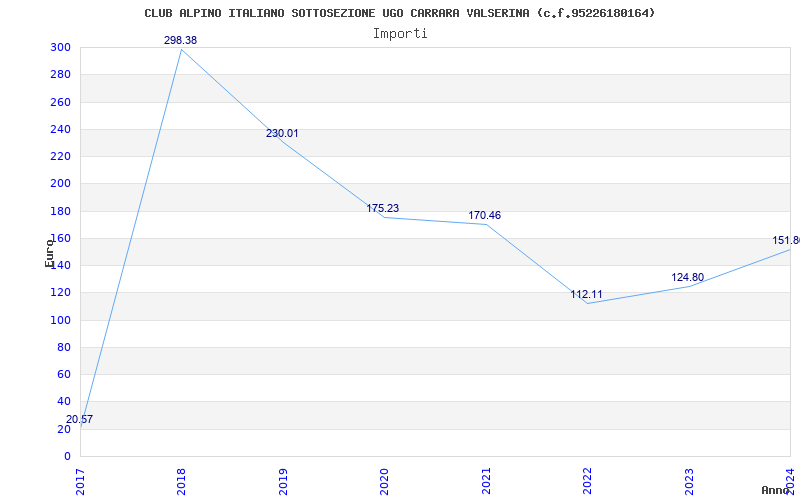Click the y-axis value 200

60,184
